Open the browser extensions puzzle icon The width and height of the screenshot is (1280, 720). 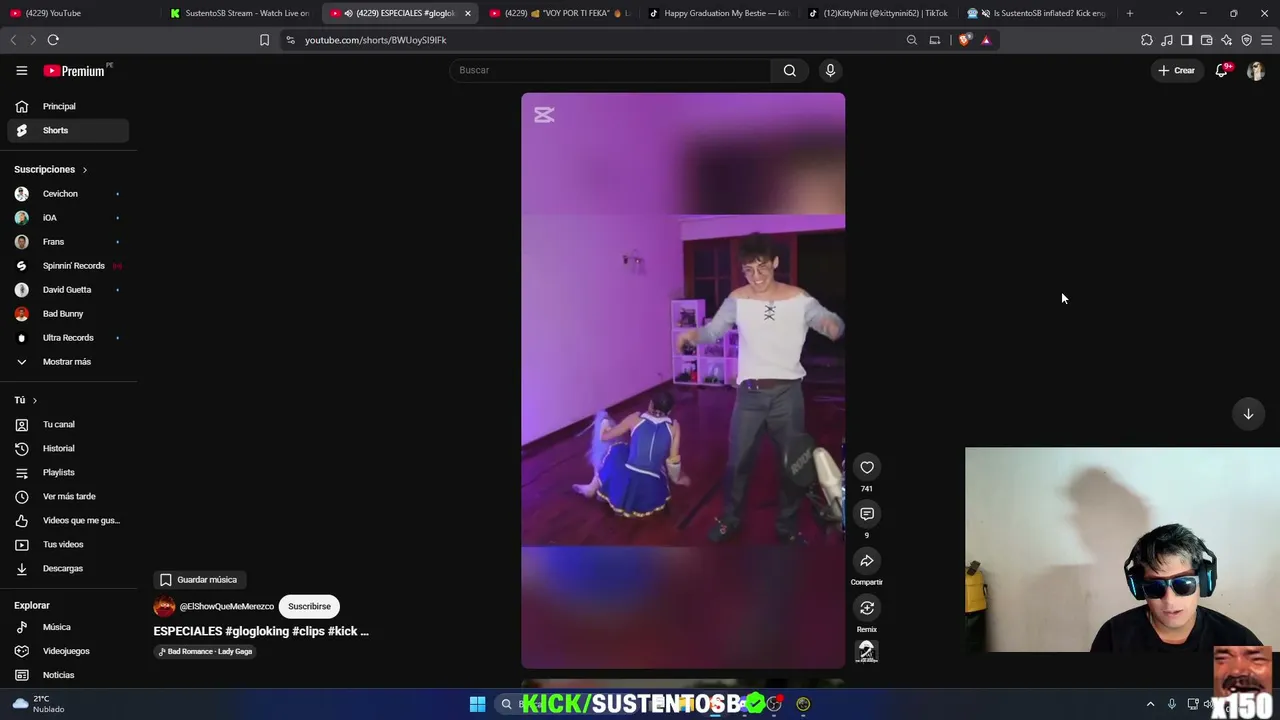[x=1147, y=40]
